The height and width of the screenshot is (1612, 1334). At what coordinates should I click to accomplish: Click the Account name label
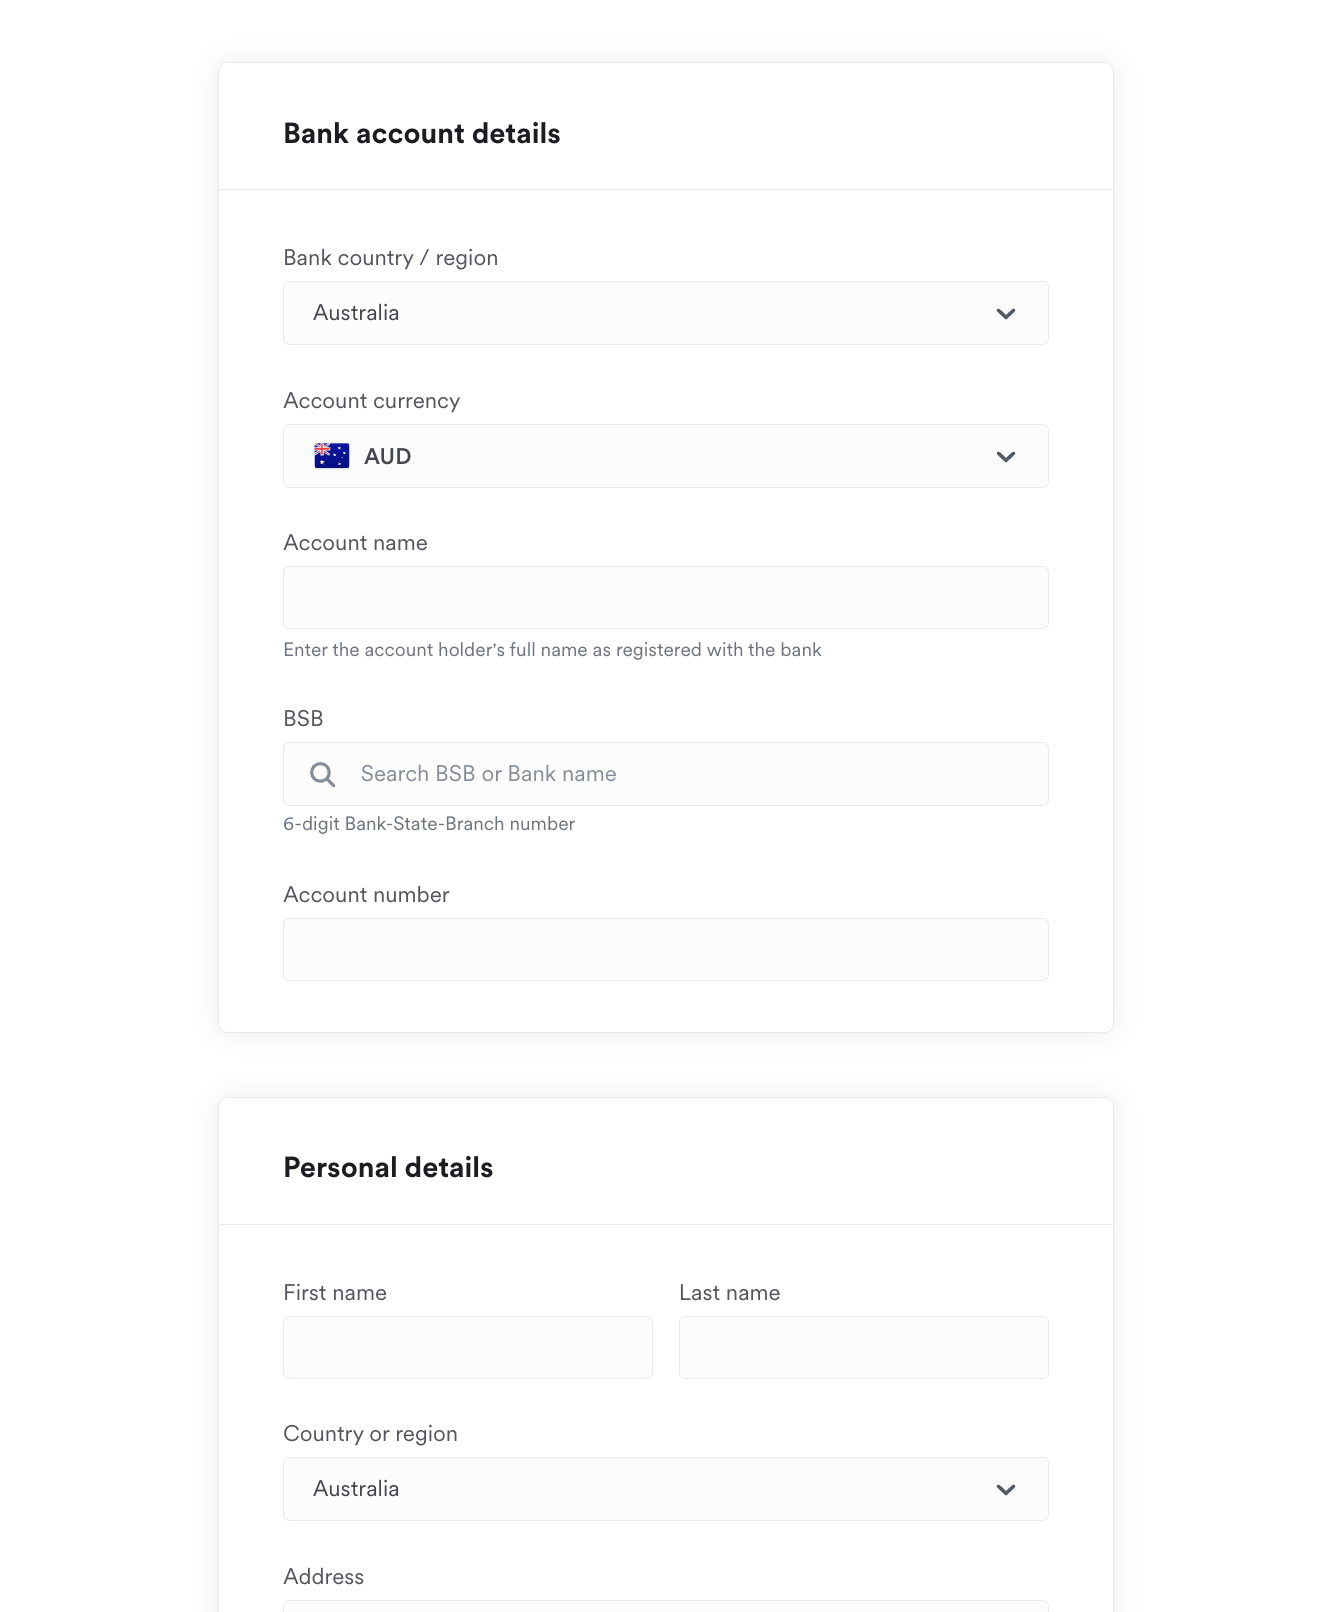pos(355,543)
